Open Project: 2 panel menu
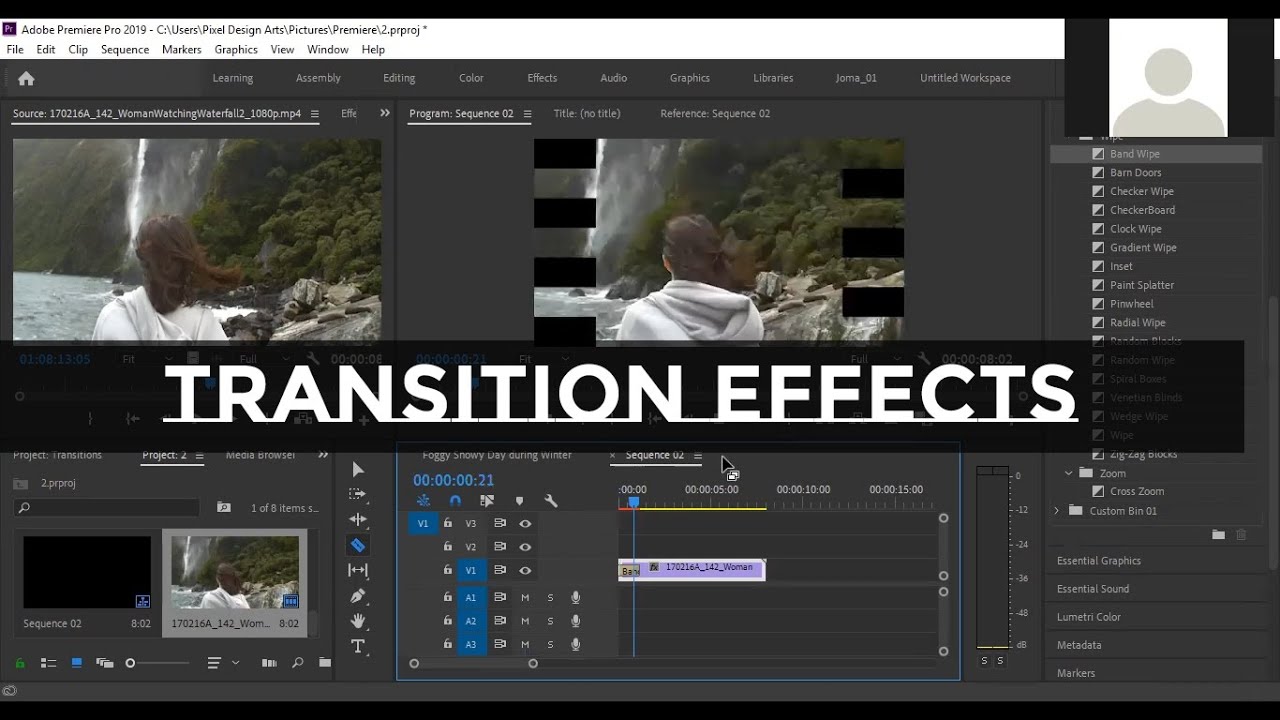This screenshot has height=720, width=1280. [x=199, y=456]
